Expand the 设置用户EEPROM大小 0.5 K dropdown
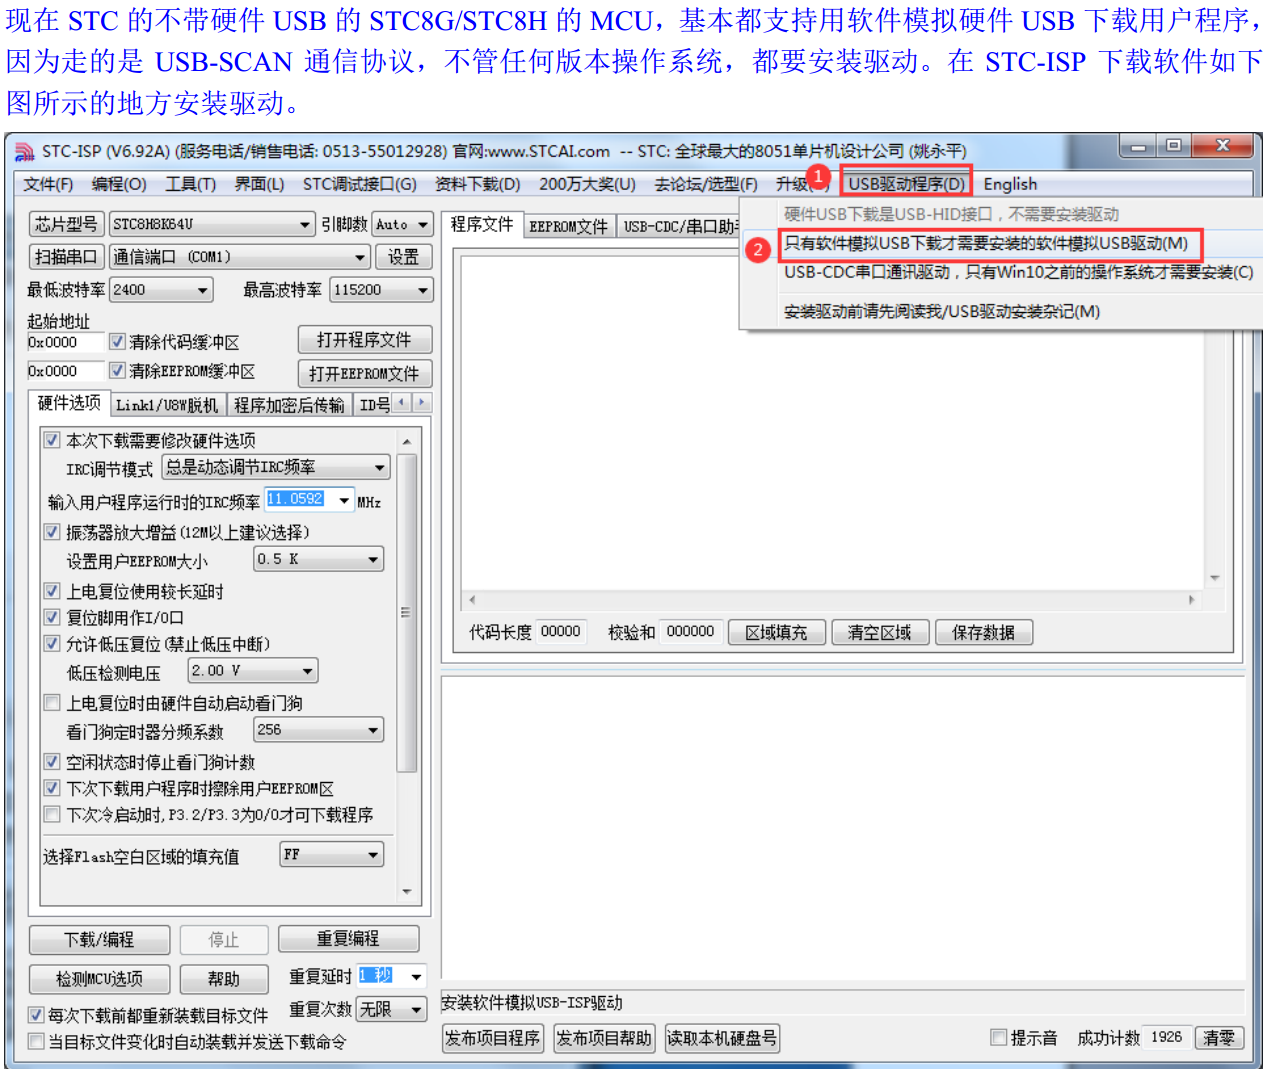Image resolution: width=1268 pixels, height=1069 pixels. [x=374, y=559]
